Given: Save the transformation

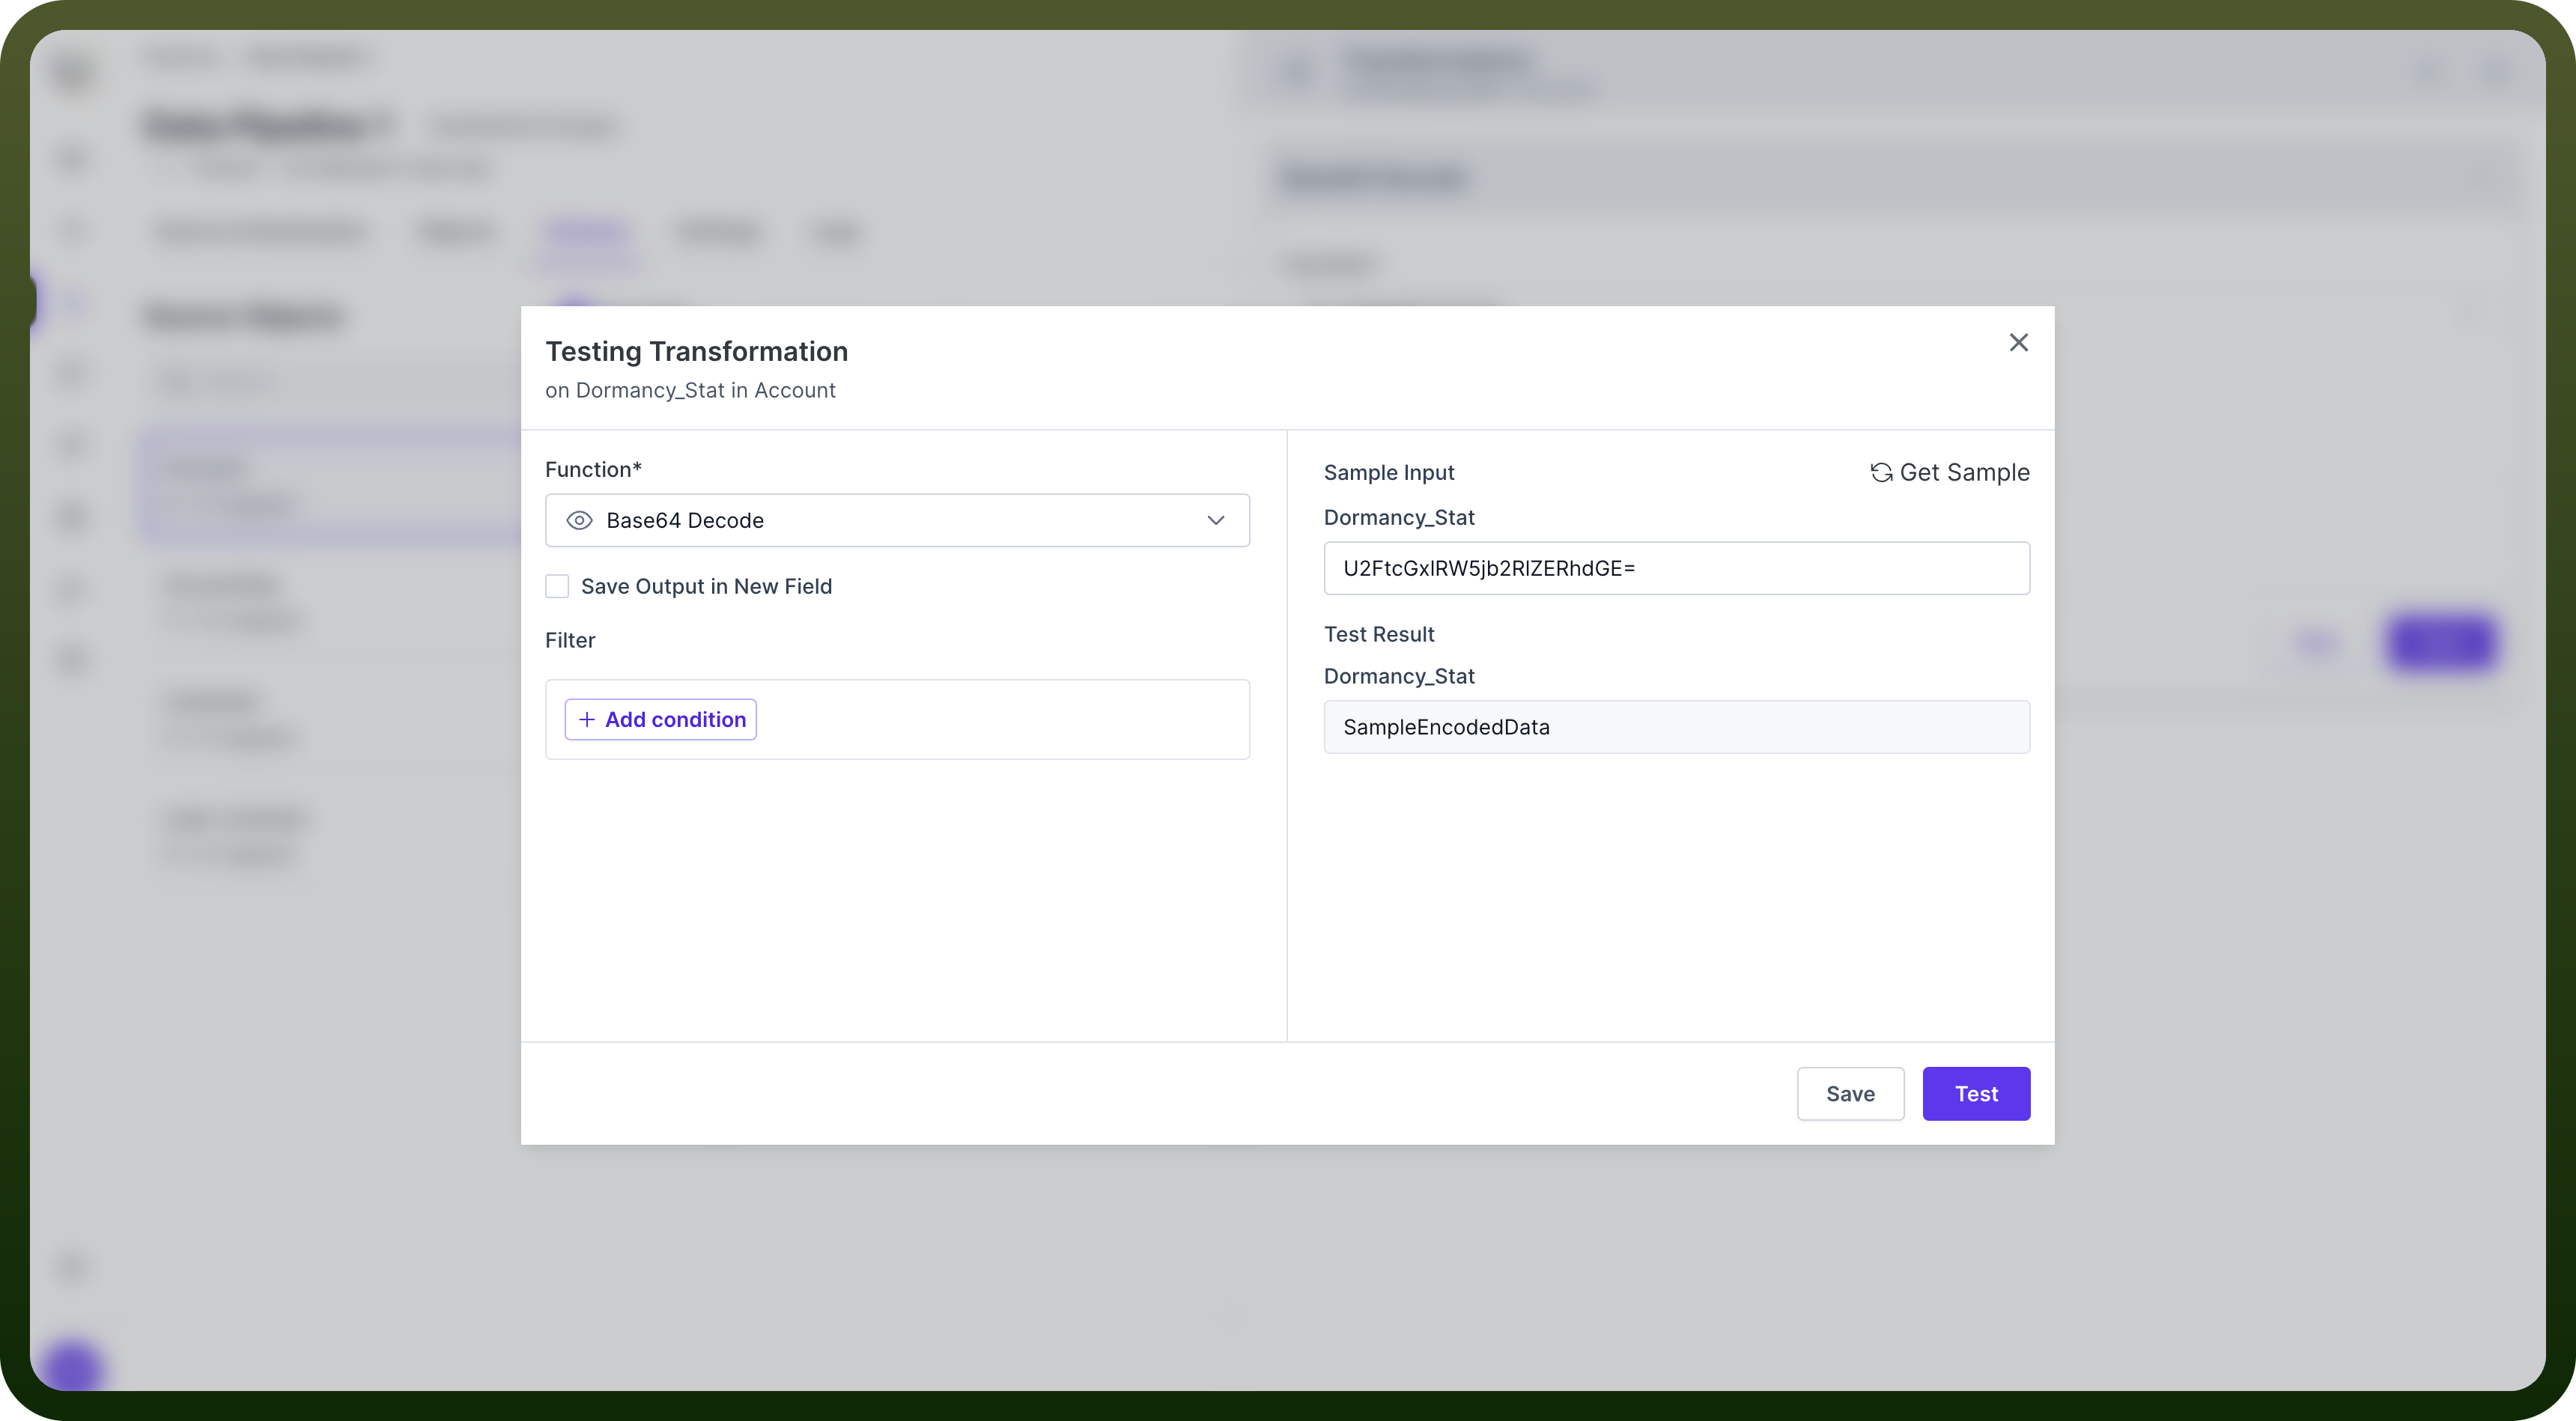Looking at the screenshot, I should tap(1850, 1094).
